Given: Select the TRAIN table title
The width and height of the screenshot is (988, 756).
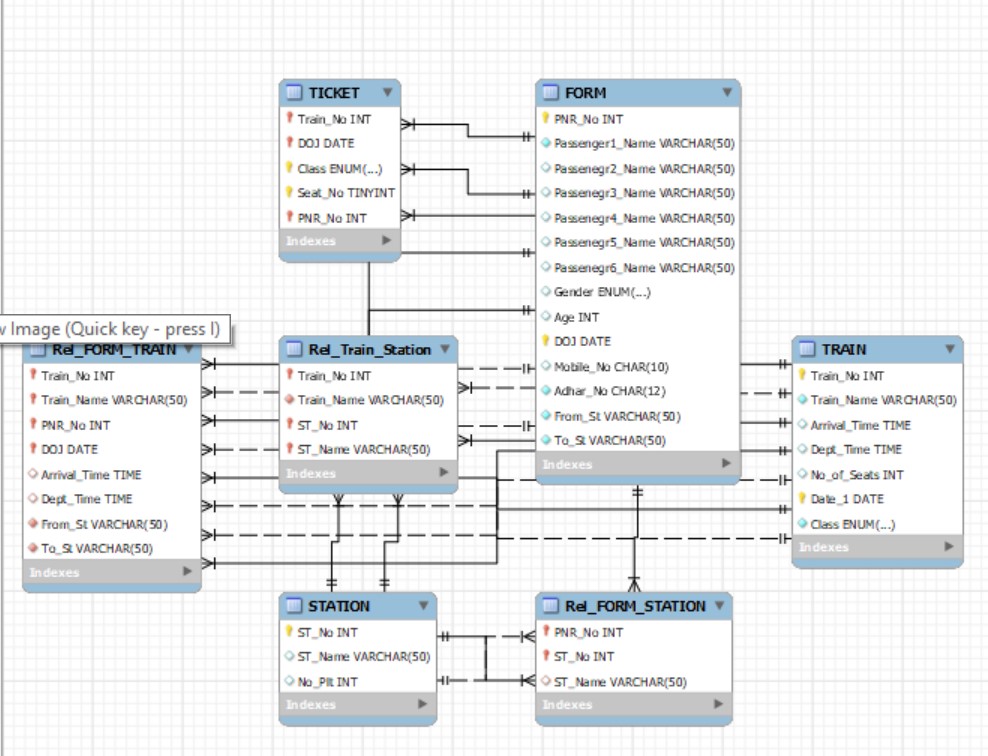Looking at the screenshot, I should [x=844, y=349].
